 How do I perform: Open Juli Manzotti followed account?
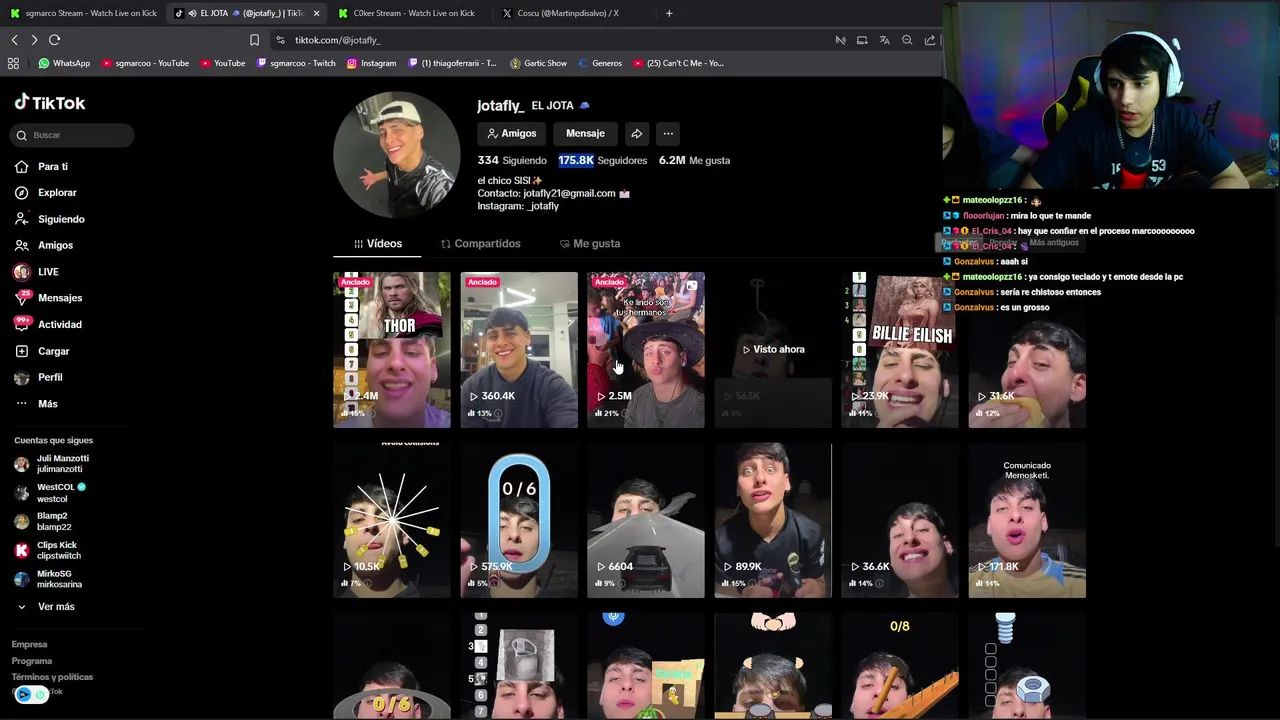click(52, 464)
